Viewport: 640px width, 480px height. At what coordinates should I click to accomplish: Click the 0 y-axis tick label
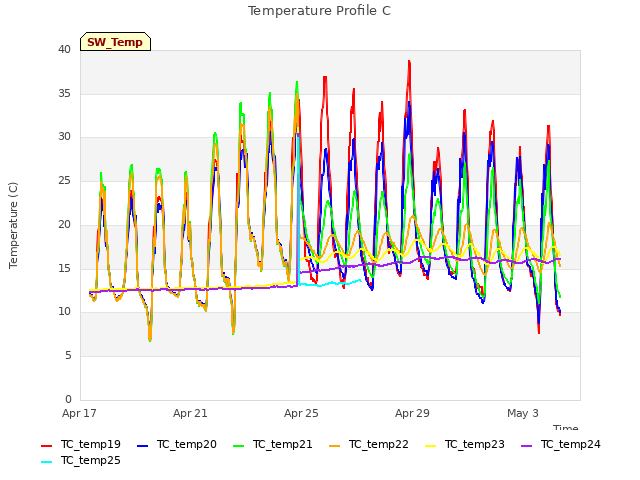click(68, 399)
